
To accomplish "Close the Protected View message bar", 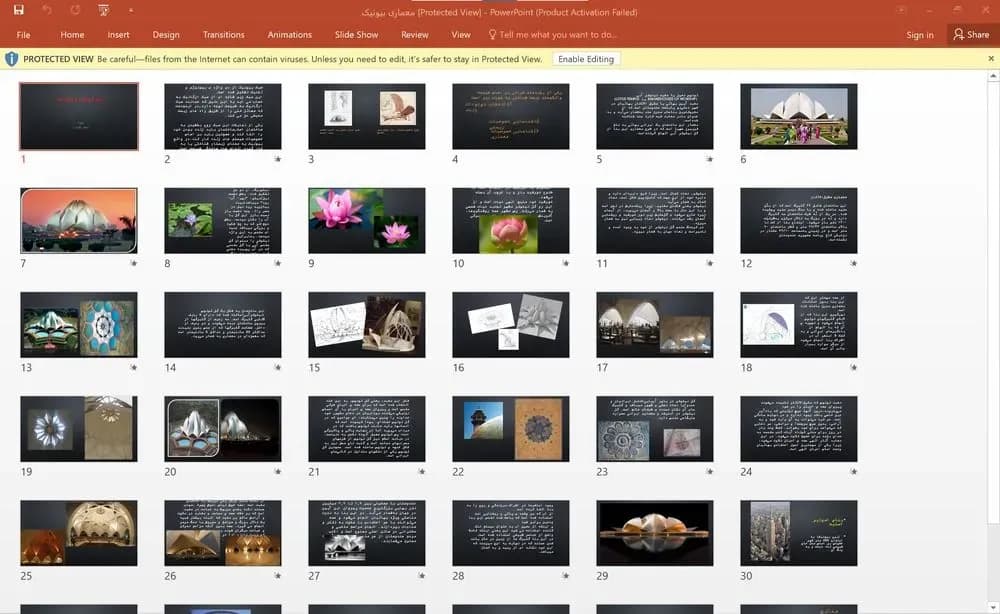I will (991, 59).
